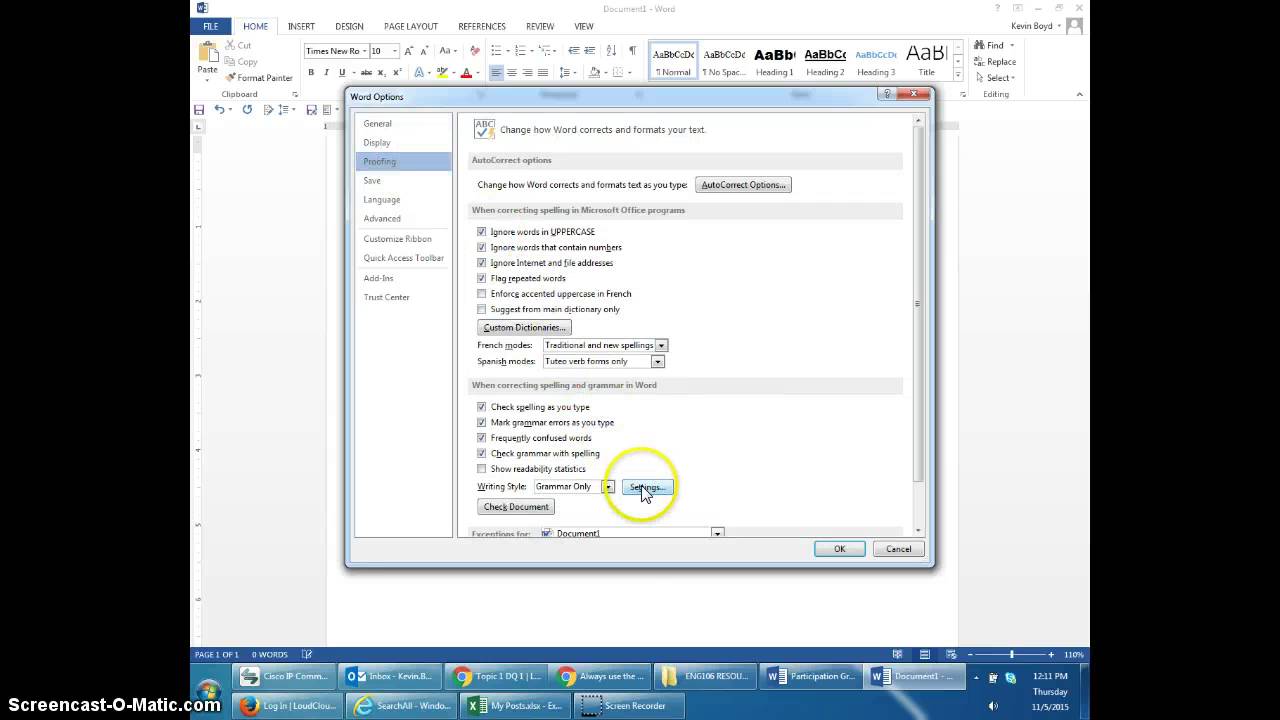The image size is (1280, 720).
Task: Open the French modes dropdown
Action: 661,345
